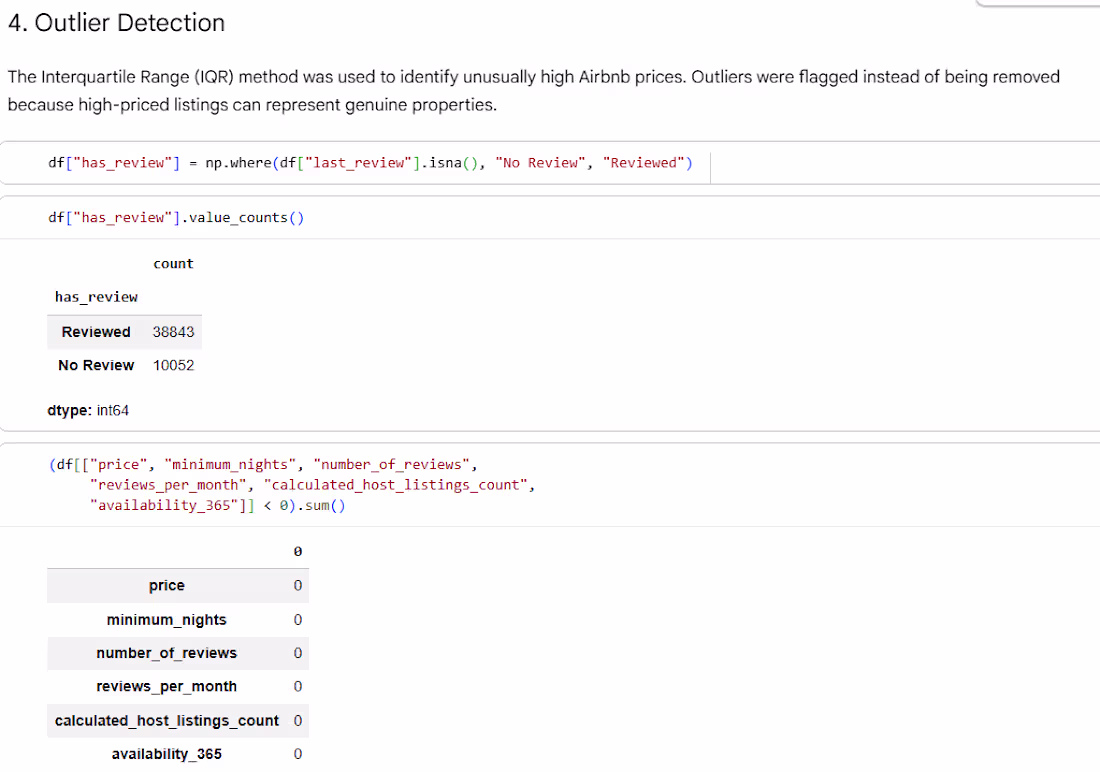Select the "reviews_per_month" row label
This screenshot has width=1100, height=772.
[167, 686]
